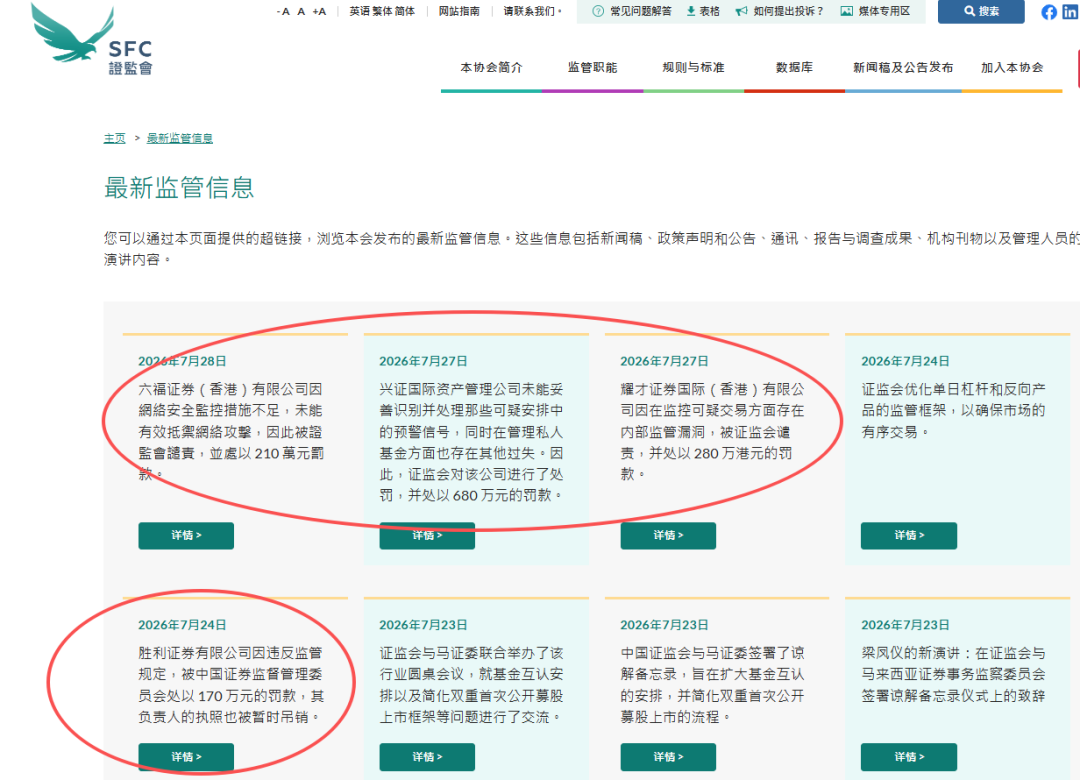This screenshot has height=780, width=1080.
Task: Switch language to 简体
Action: click(x=404, y=11)
